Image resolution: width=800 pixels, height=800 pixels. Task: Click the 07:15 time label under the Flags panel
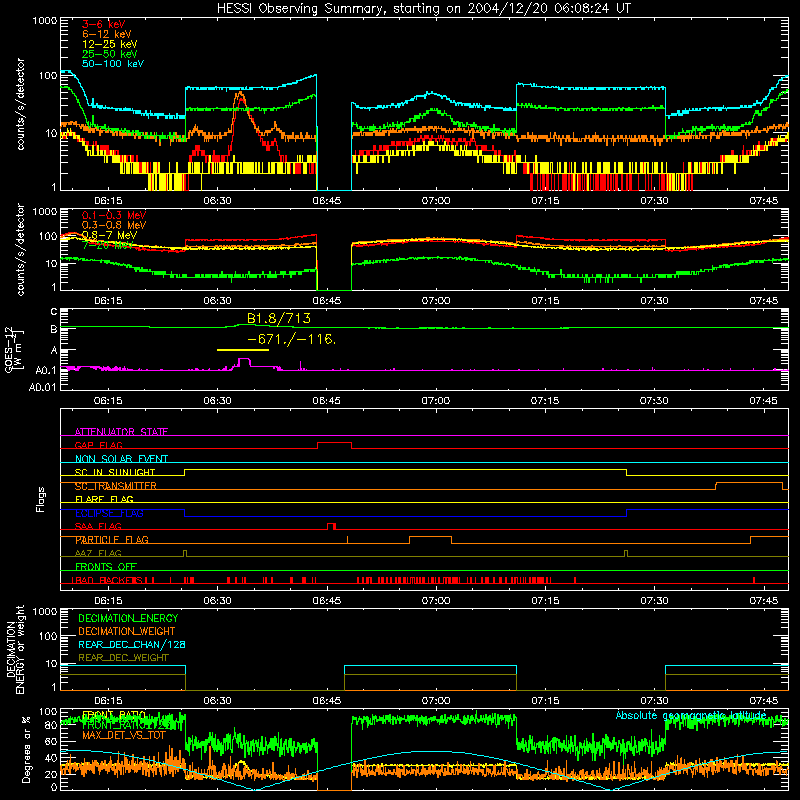[545, 601]
